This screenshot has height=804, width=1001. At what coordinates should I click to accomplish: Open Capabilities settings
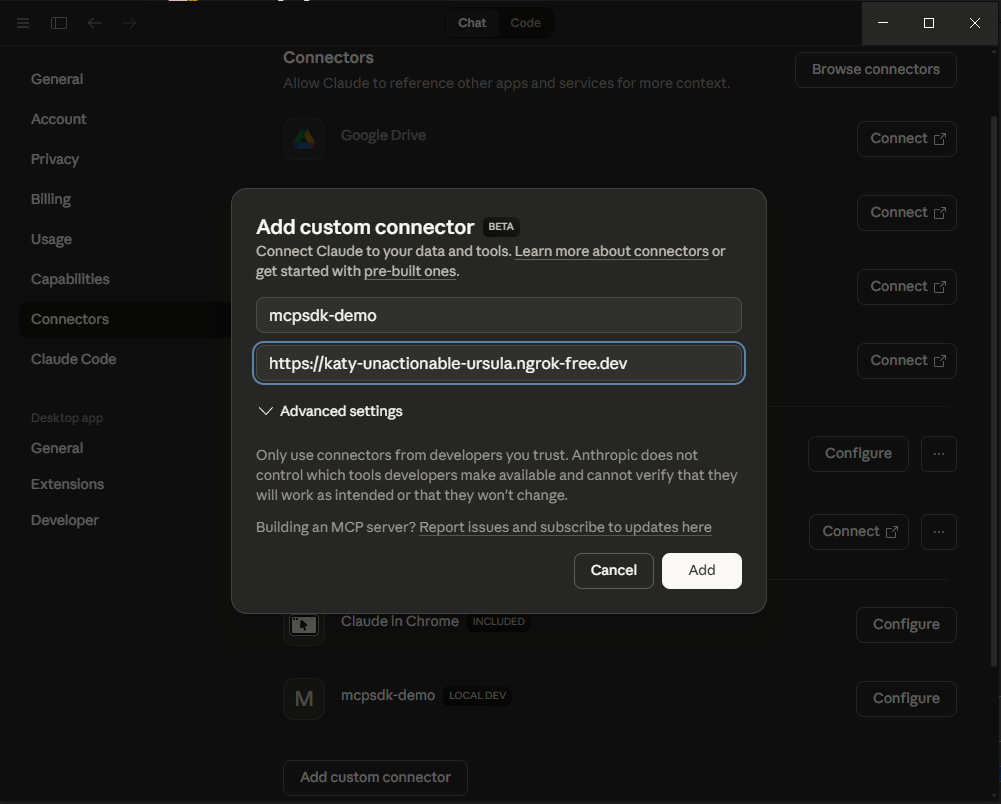tap(70, 279)
